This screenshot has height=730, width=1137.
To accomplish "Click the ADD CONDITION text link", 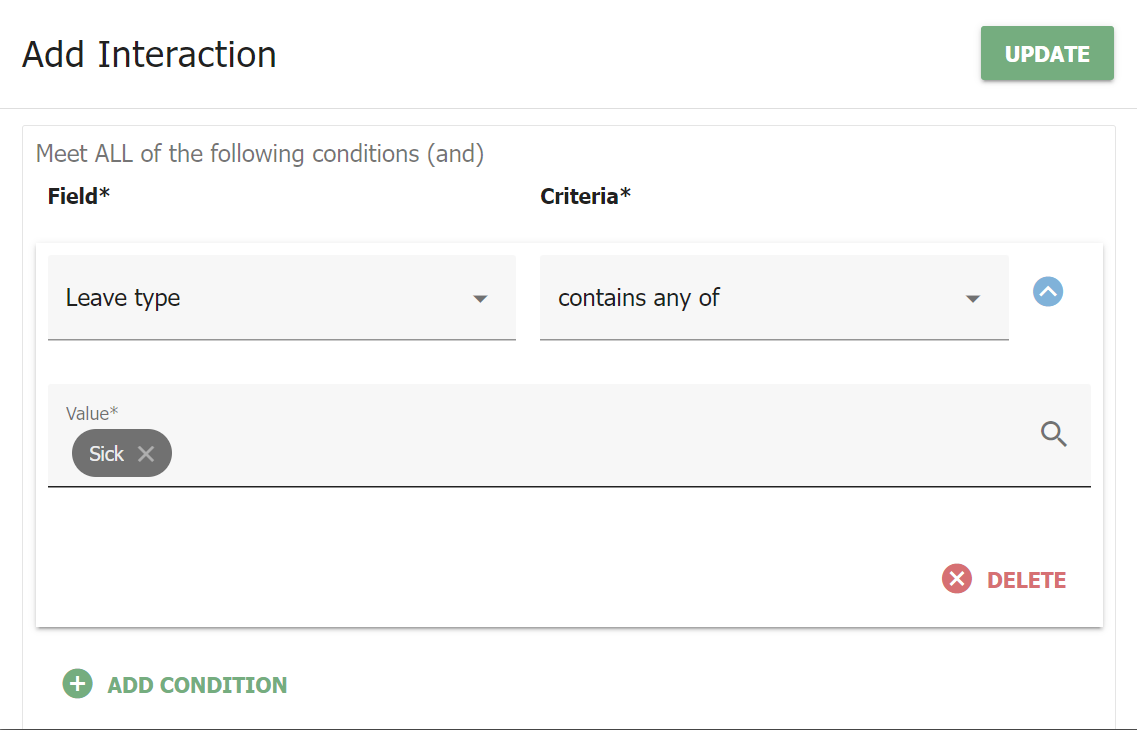I will [x=197, y=685].
